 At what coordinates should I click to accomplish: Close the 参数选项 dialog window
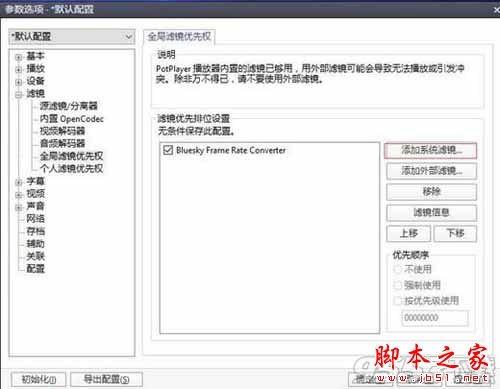(496, 9)
